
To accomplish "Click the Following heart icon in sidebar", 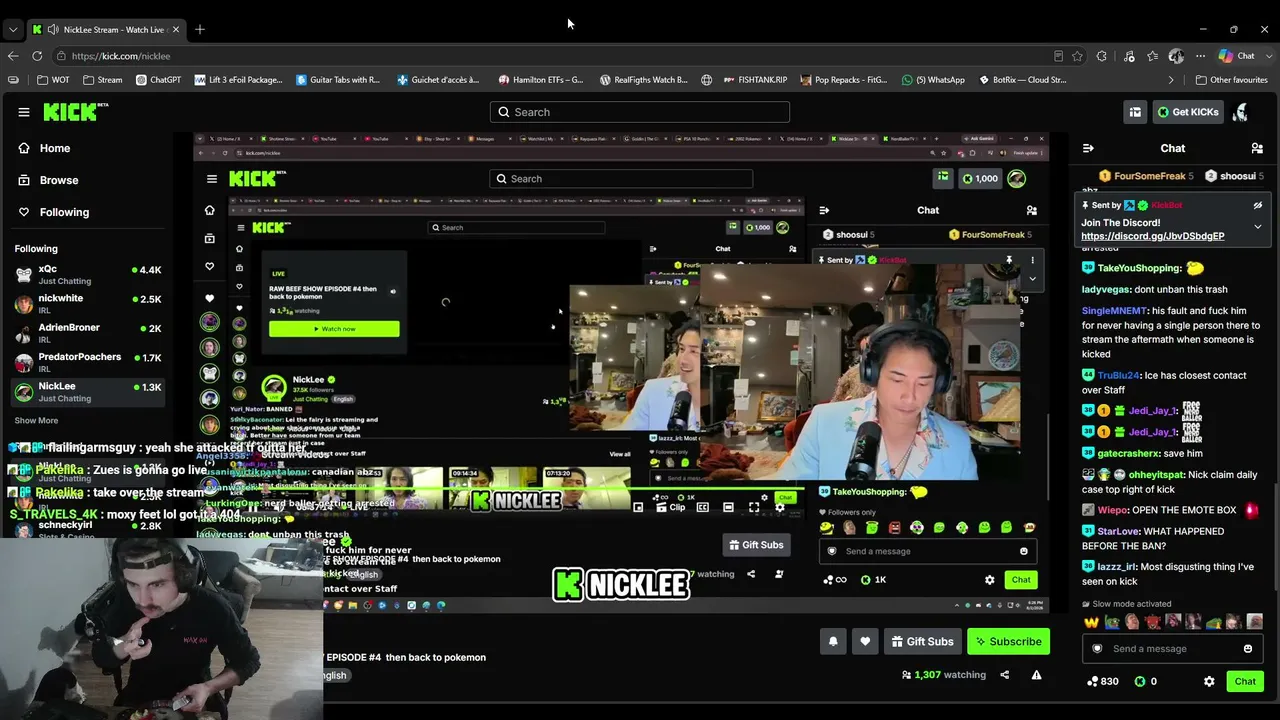I will (24, 212).
